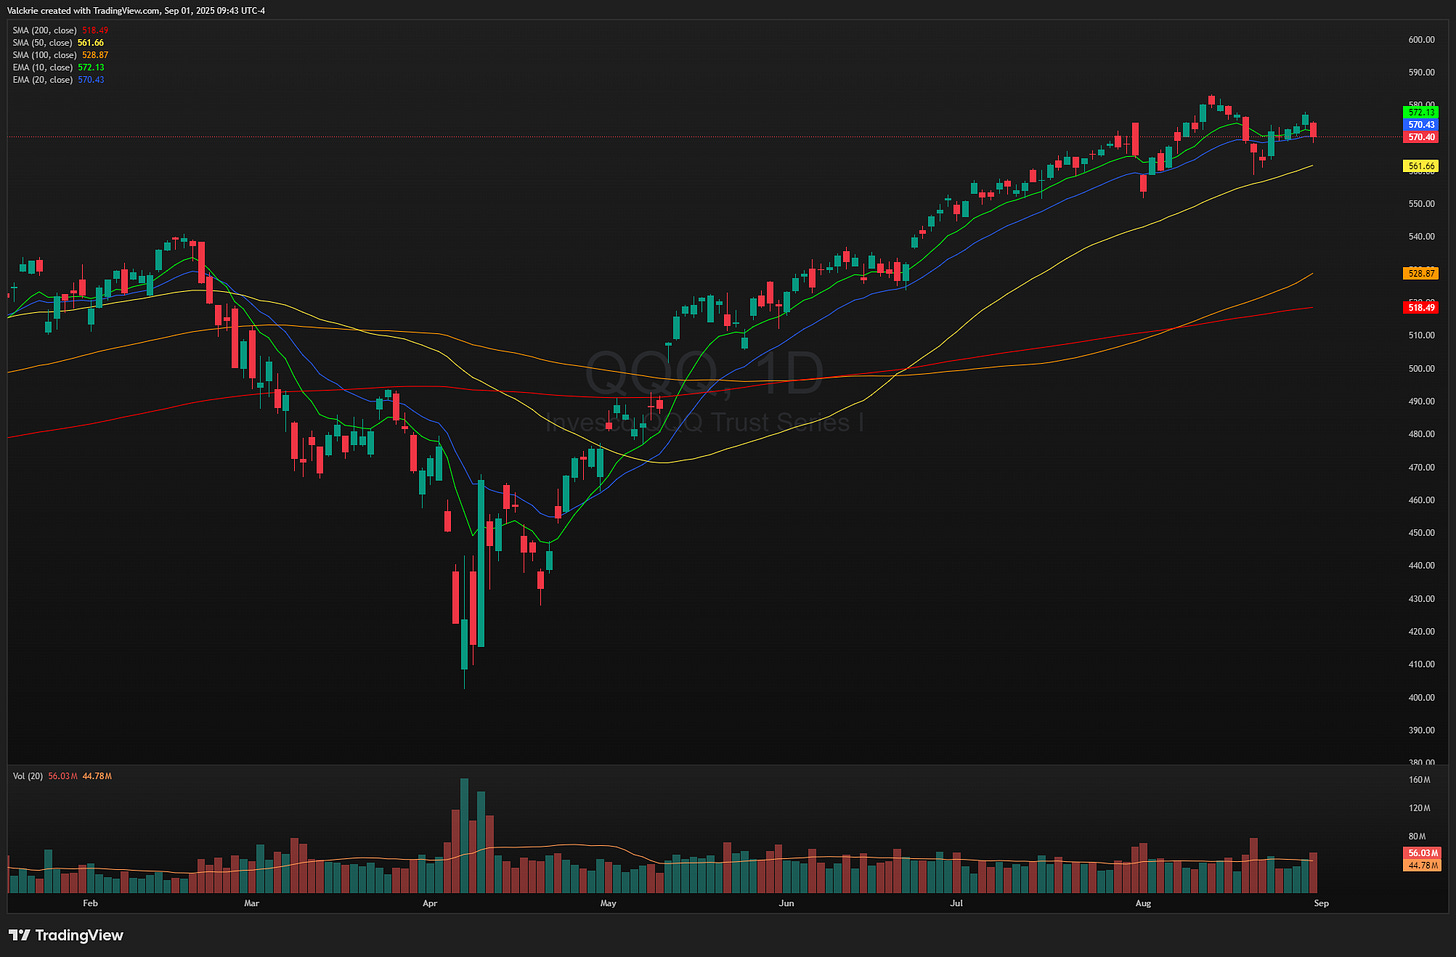1456x957 pixels.
Task: Click the green 572.13 price axis tag
Action: (1421, 113)
